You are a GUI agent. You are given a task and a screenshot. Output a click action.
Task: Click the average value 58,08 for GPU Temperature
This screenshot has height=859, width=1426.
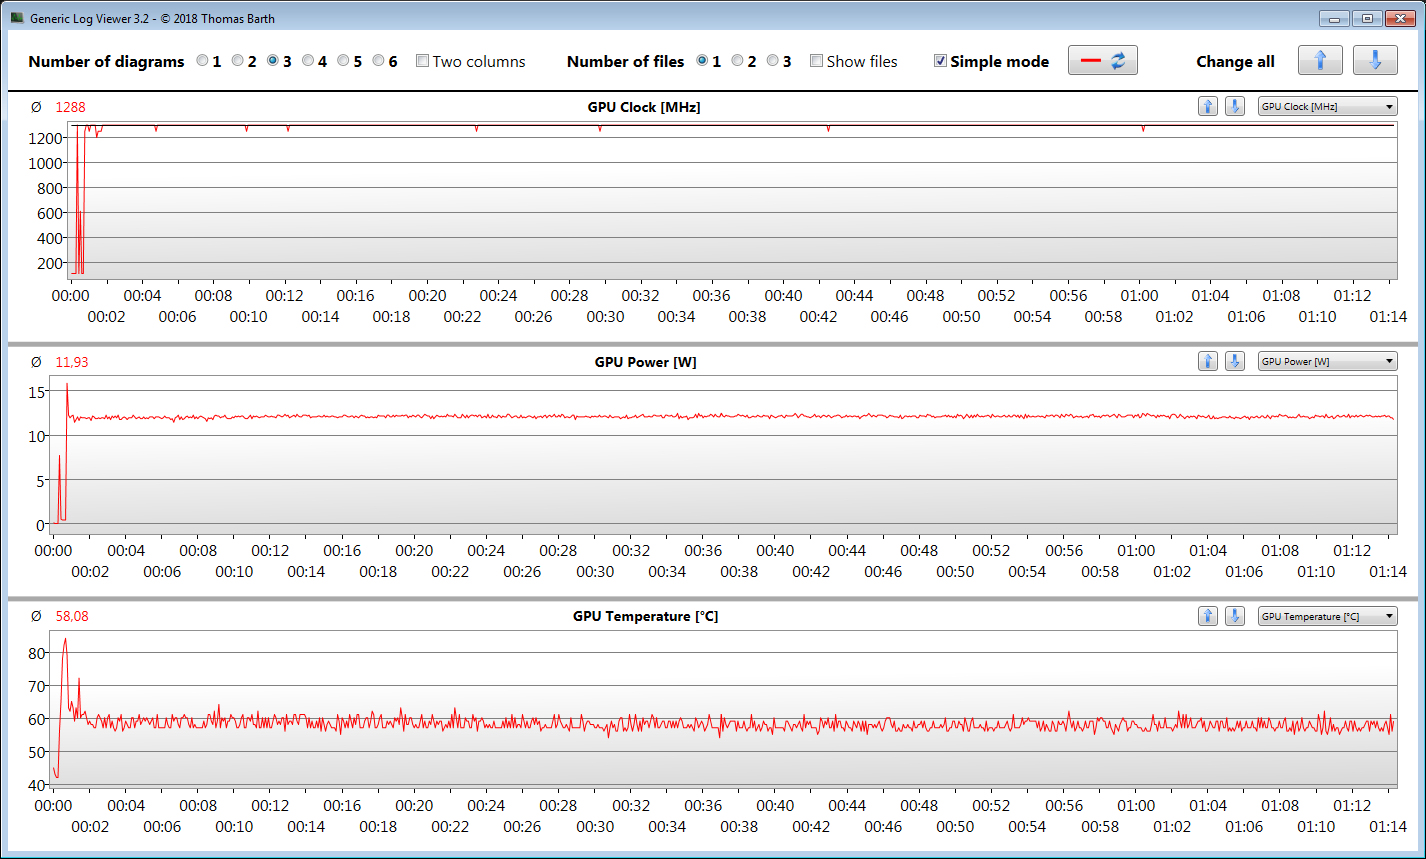[72, 617]
